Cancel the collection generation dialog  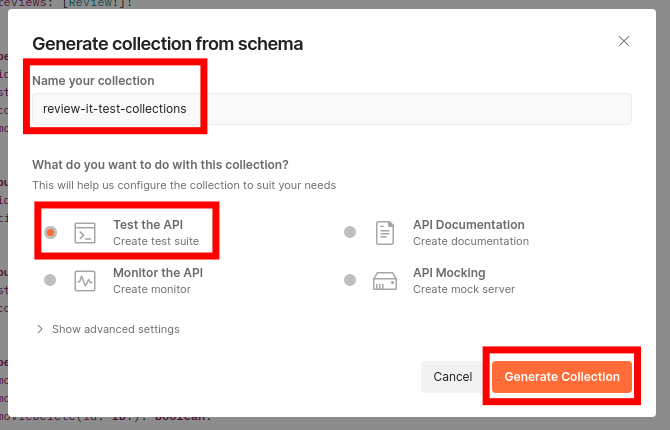[x=452, y=377]
